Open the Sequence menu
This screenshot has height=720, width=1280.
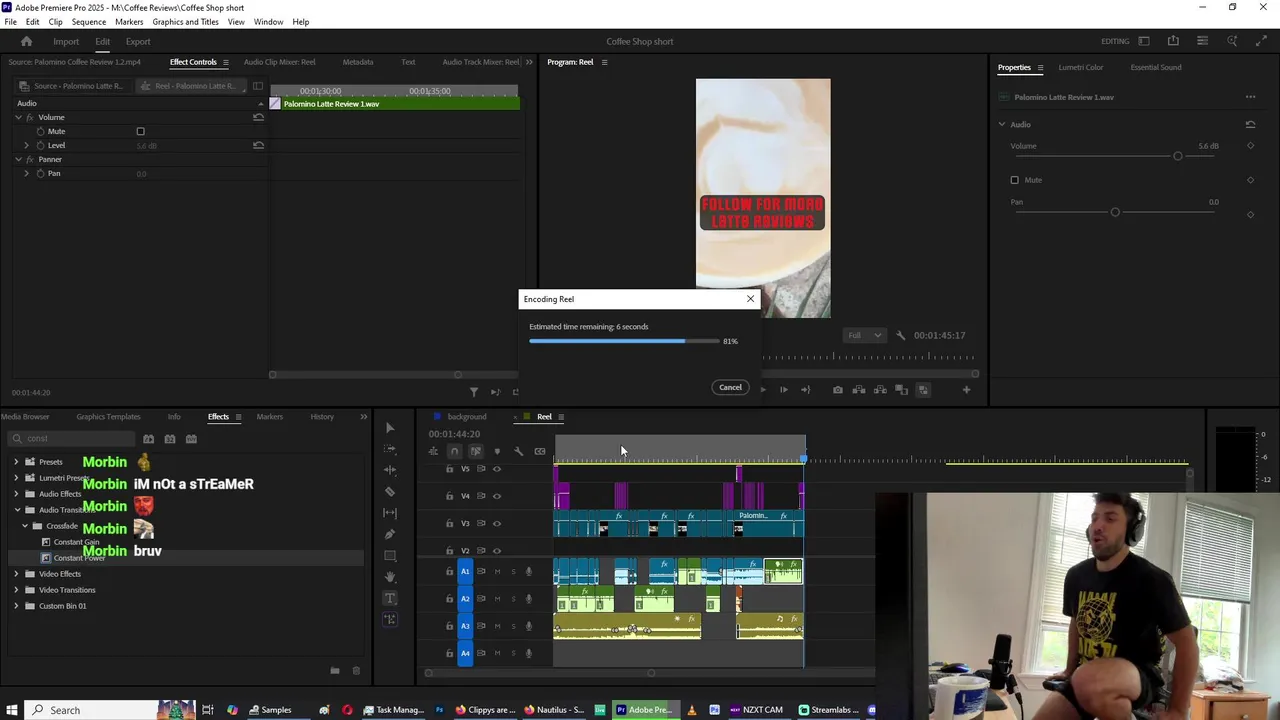pos(88,21)
